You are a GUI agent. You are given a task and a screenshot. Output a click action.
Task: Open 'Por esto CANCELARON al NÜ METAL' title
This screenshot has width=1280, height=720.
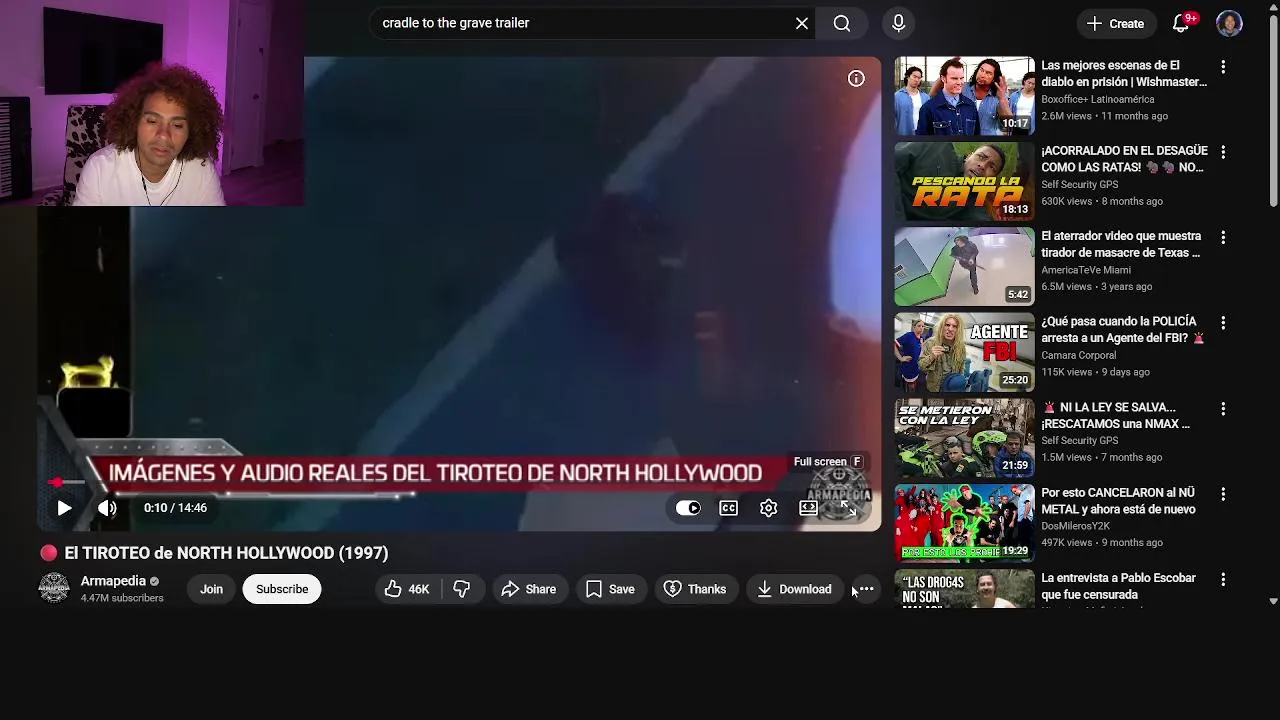[1118, 501]
